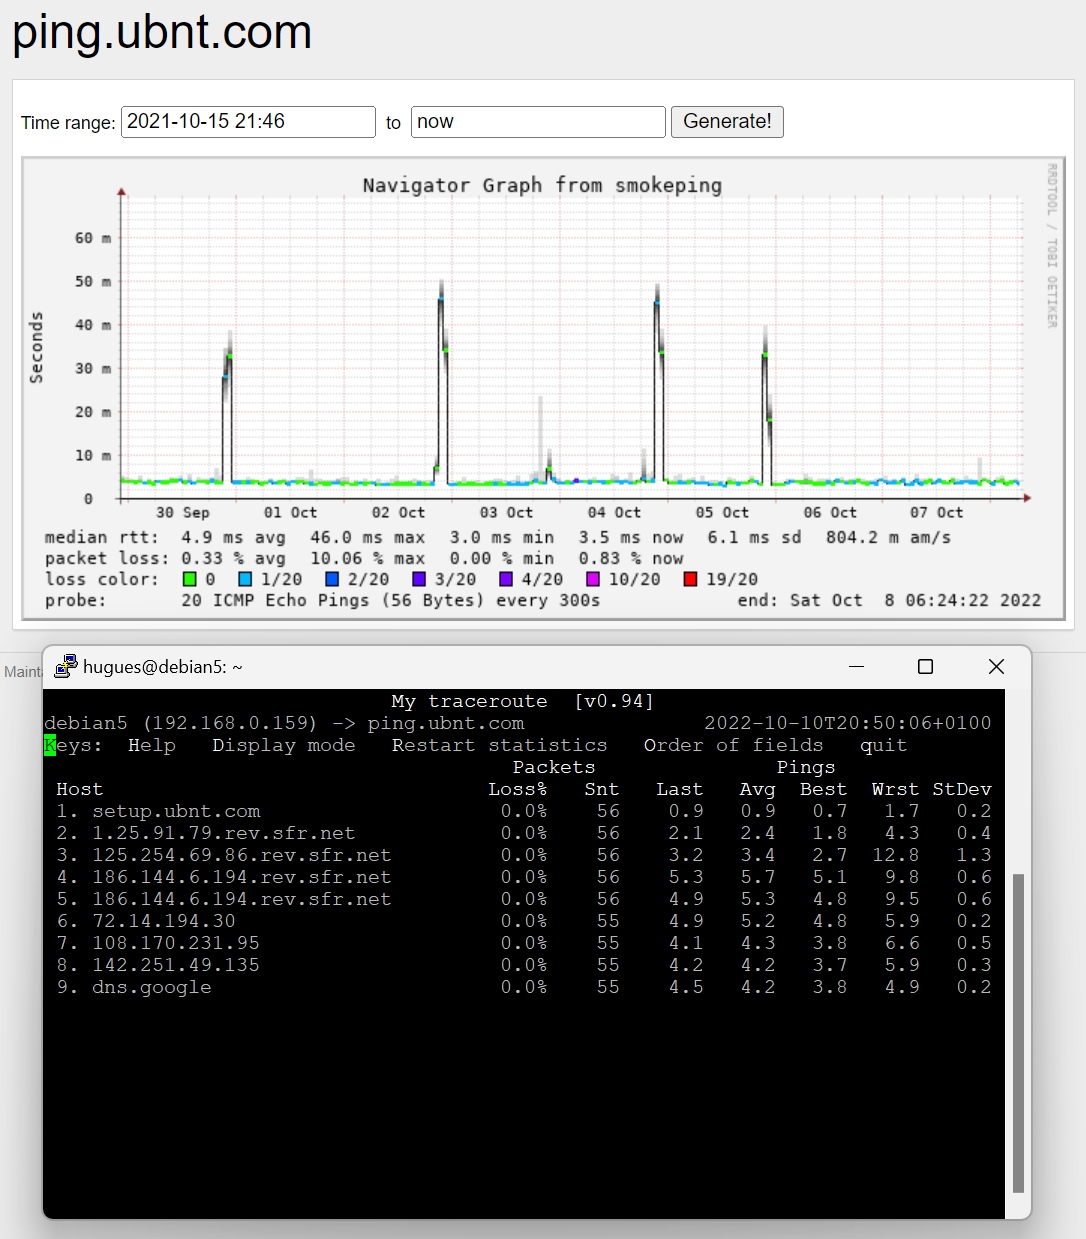Click the Snt column header
Screen dimensions: 1086x1239
pyautogui.click(x=602, y=789)
